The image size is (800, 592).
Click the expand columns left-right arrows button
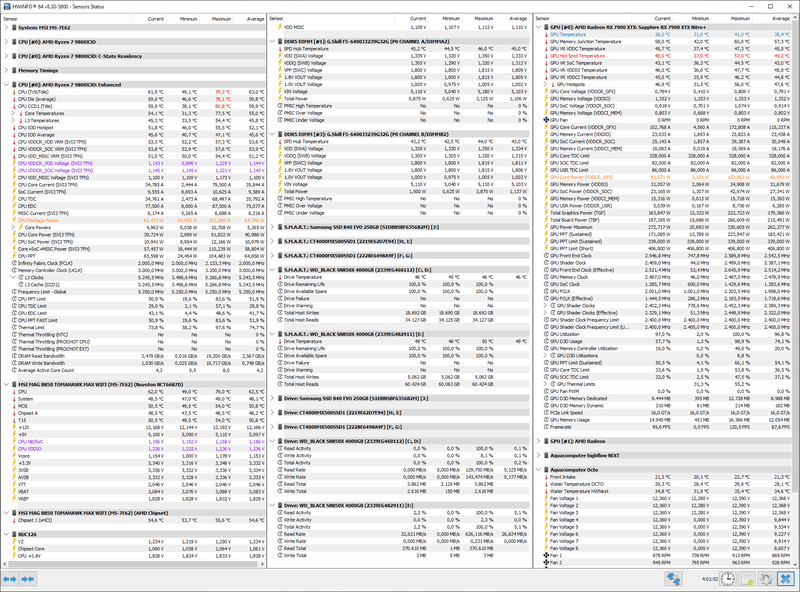(x=10, y=579)
